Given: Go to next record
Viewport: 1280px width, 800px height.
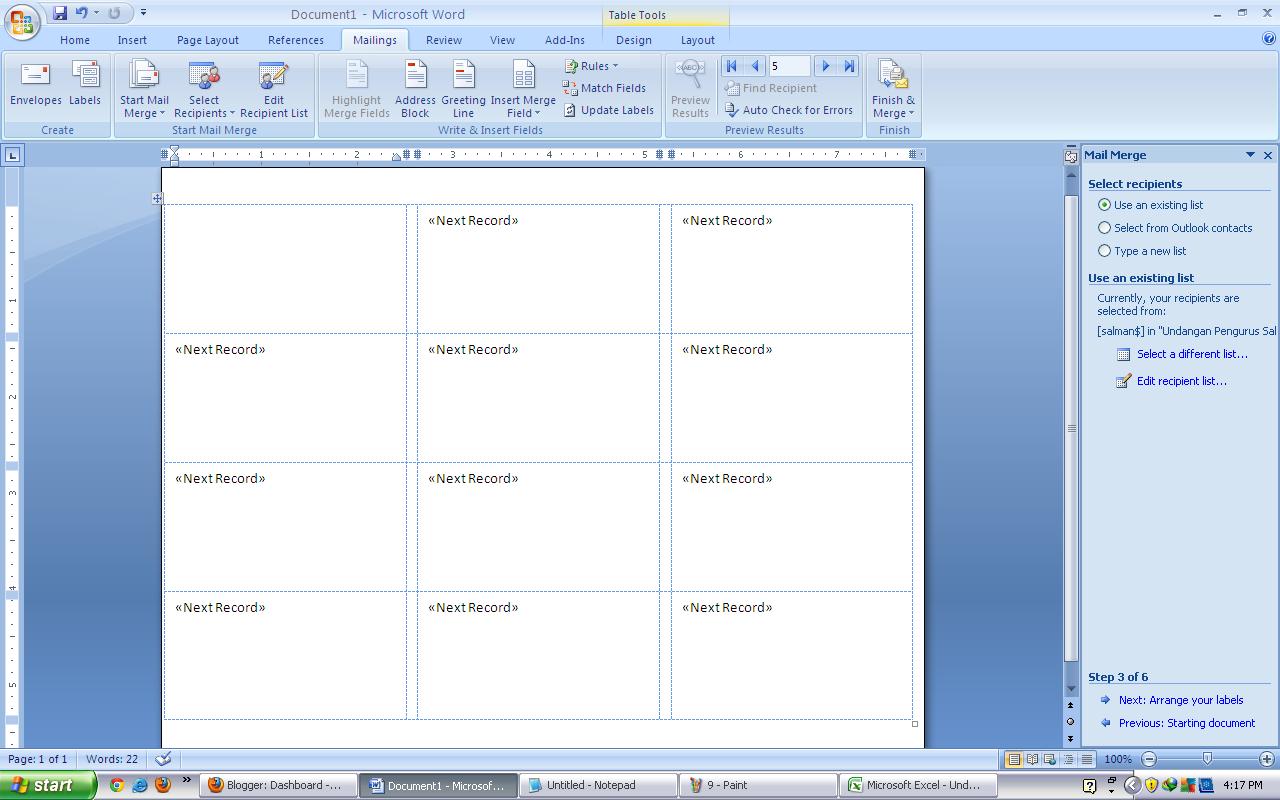Looking at the screenshot, I should point(826,66).
